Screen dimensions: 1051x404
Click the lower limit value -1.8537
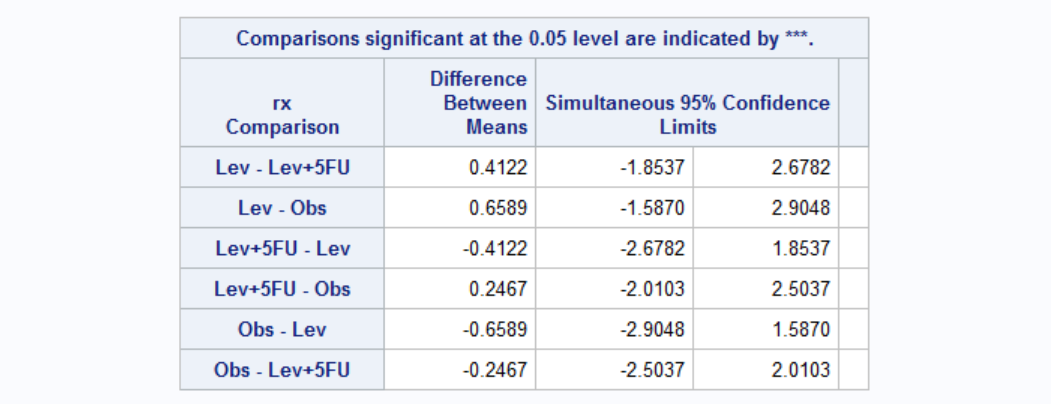[x=652, y=167]
